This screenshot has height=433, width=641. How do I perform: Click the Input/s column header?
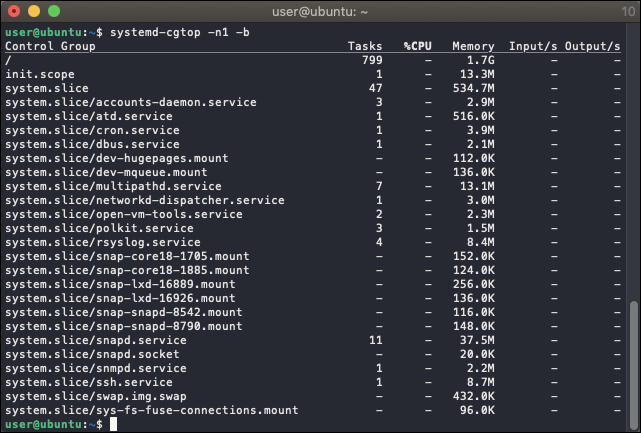tap(533, 46)
